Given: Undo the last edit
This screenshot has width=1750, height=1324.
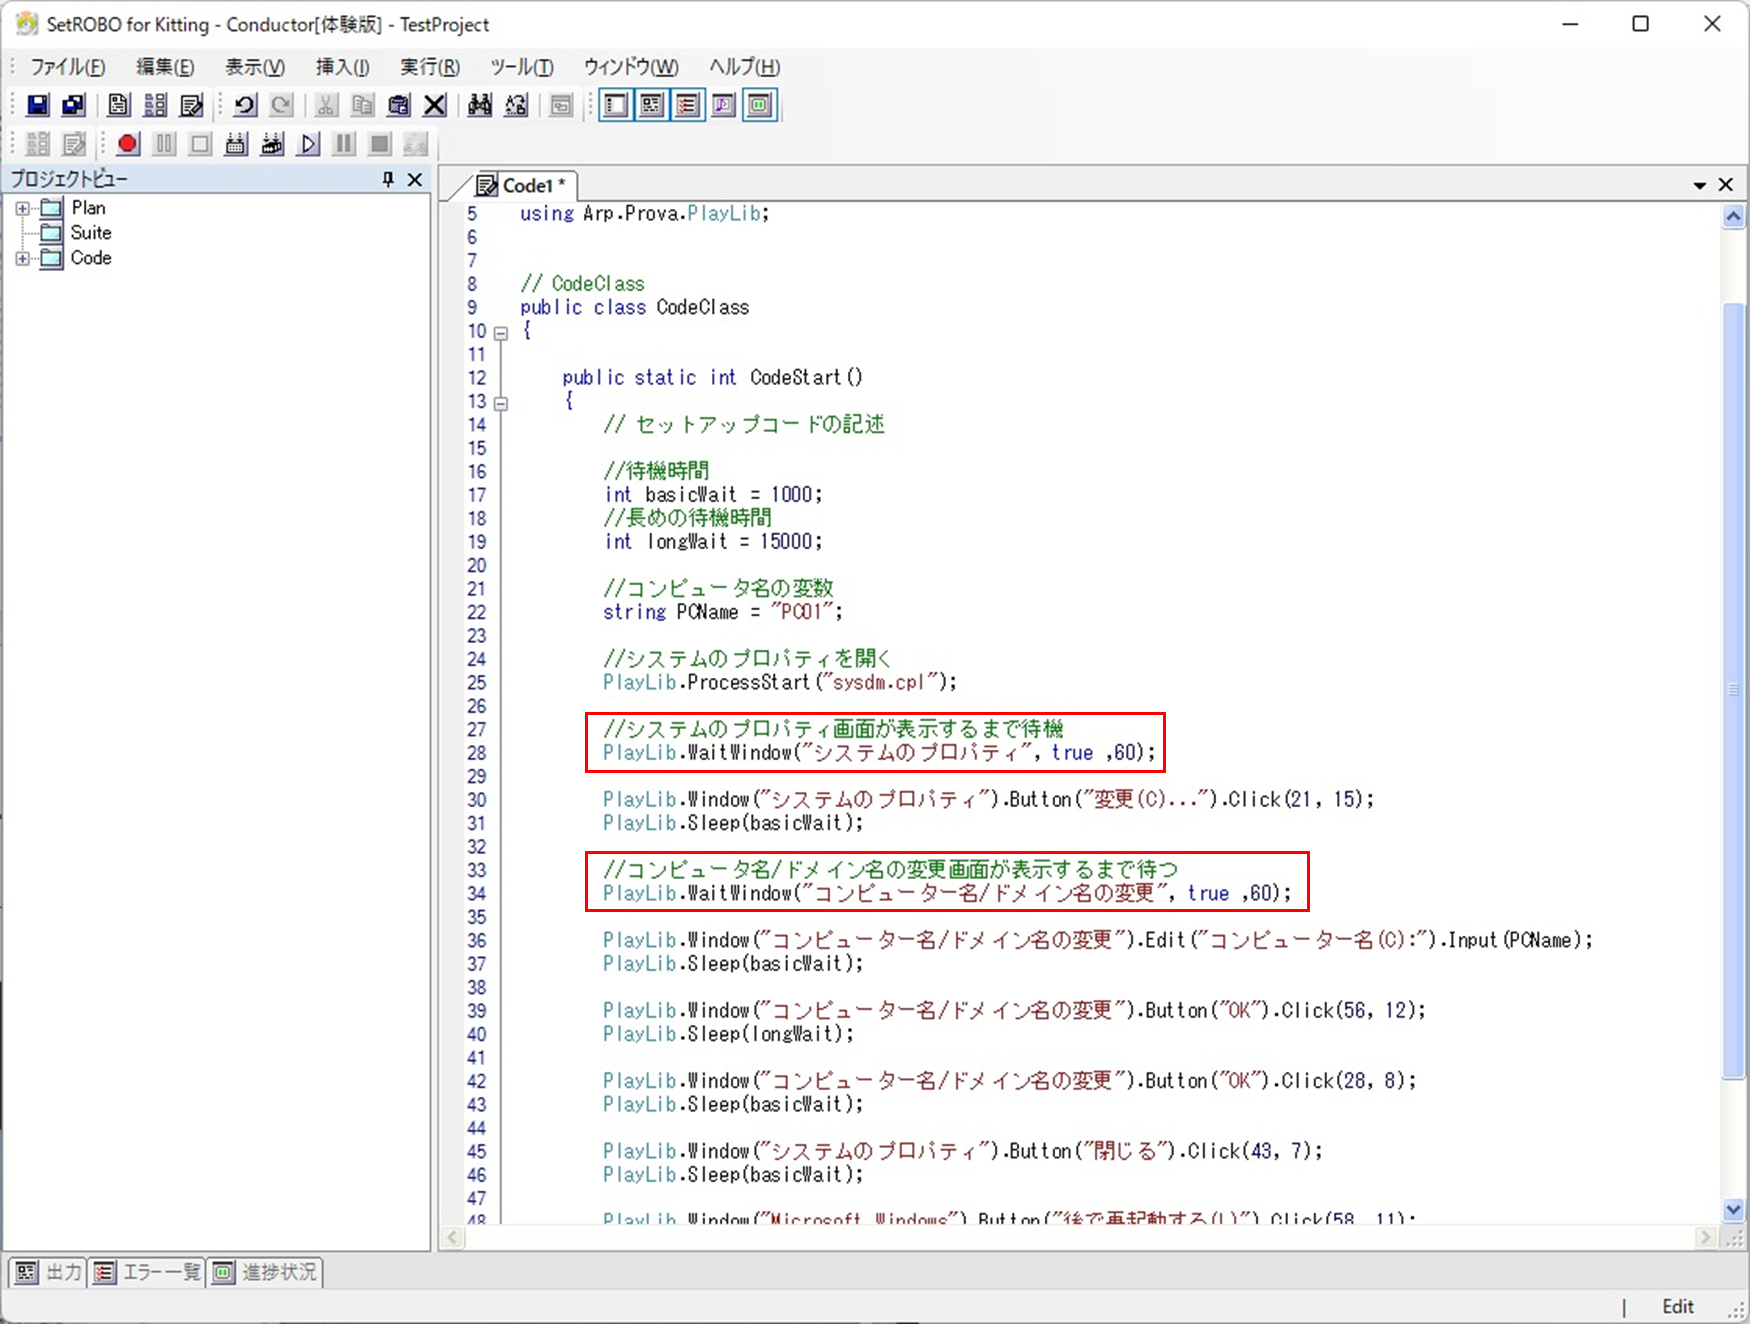Looking at the screenshot, I should tap(245, 105).
